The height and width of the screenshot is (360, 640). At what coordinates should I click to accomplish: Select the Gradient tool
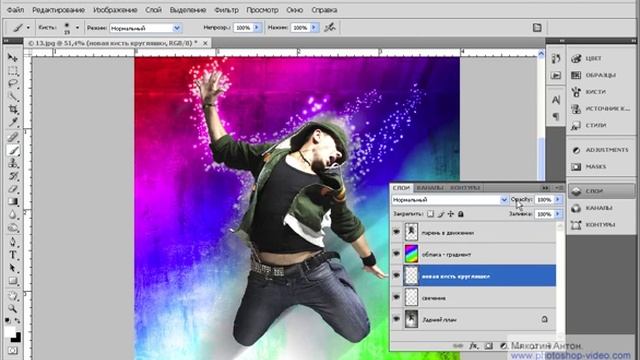[x=13, y=202]
